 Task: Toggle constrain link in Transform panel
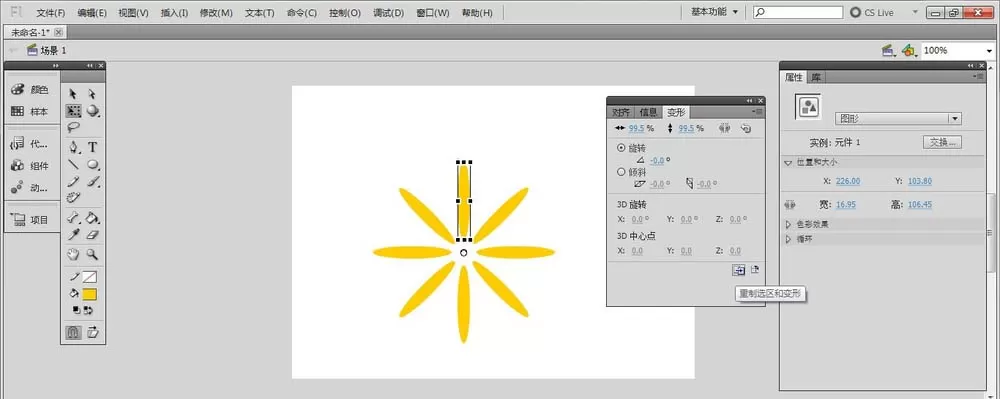[724, 128]
